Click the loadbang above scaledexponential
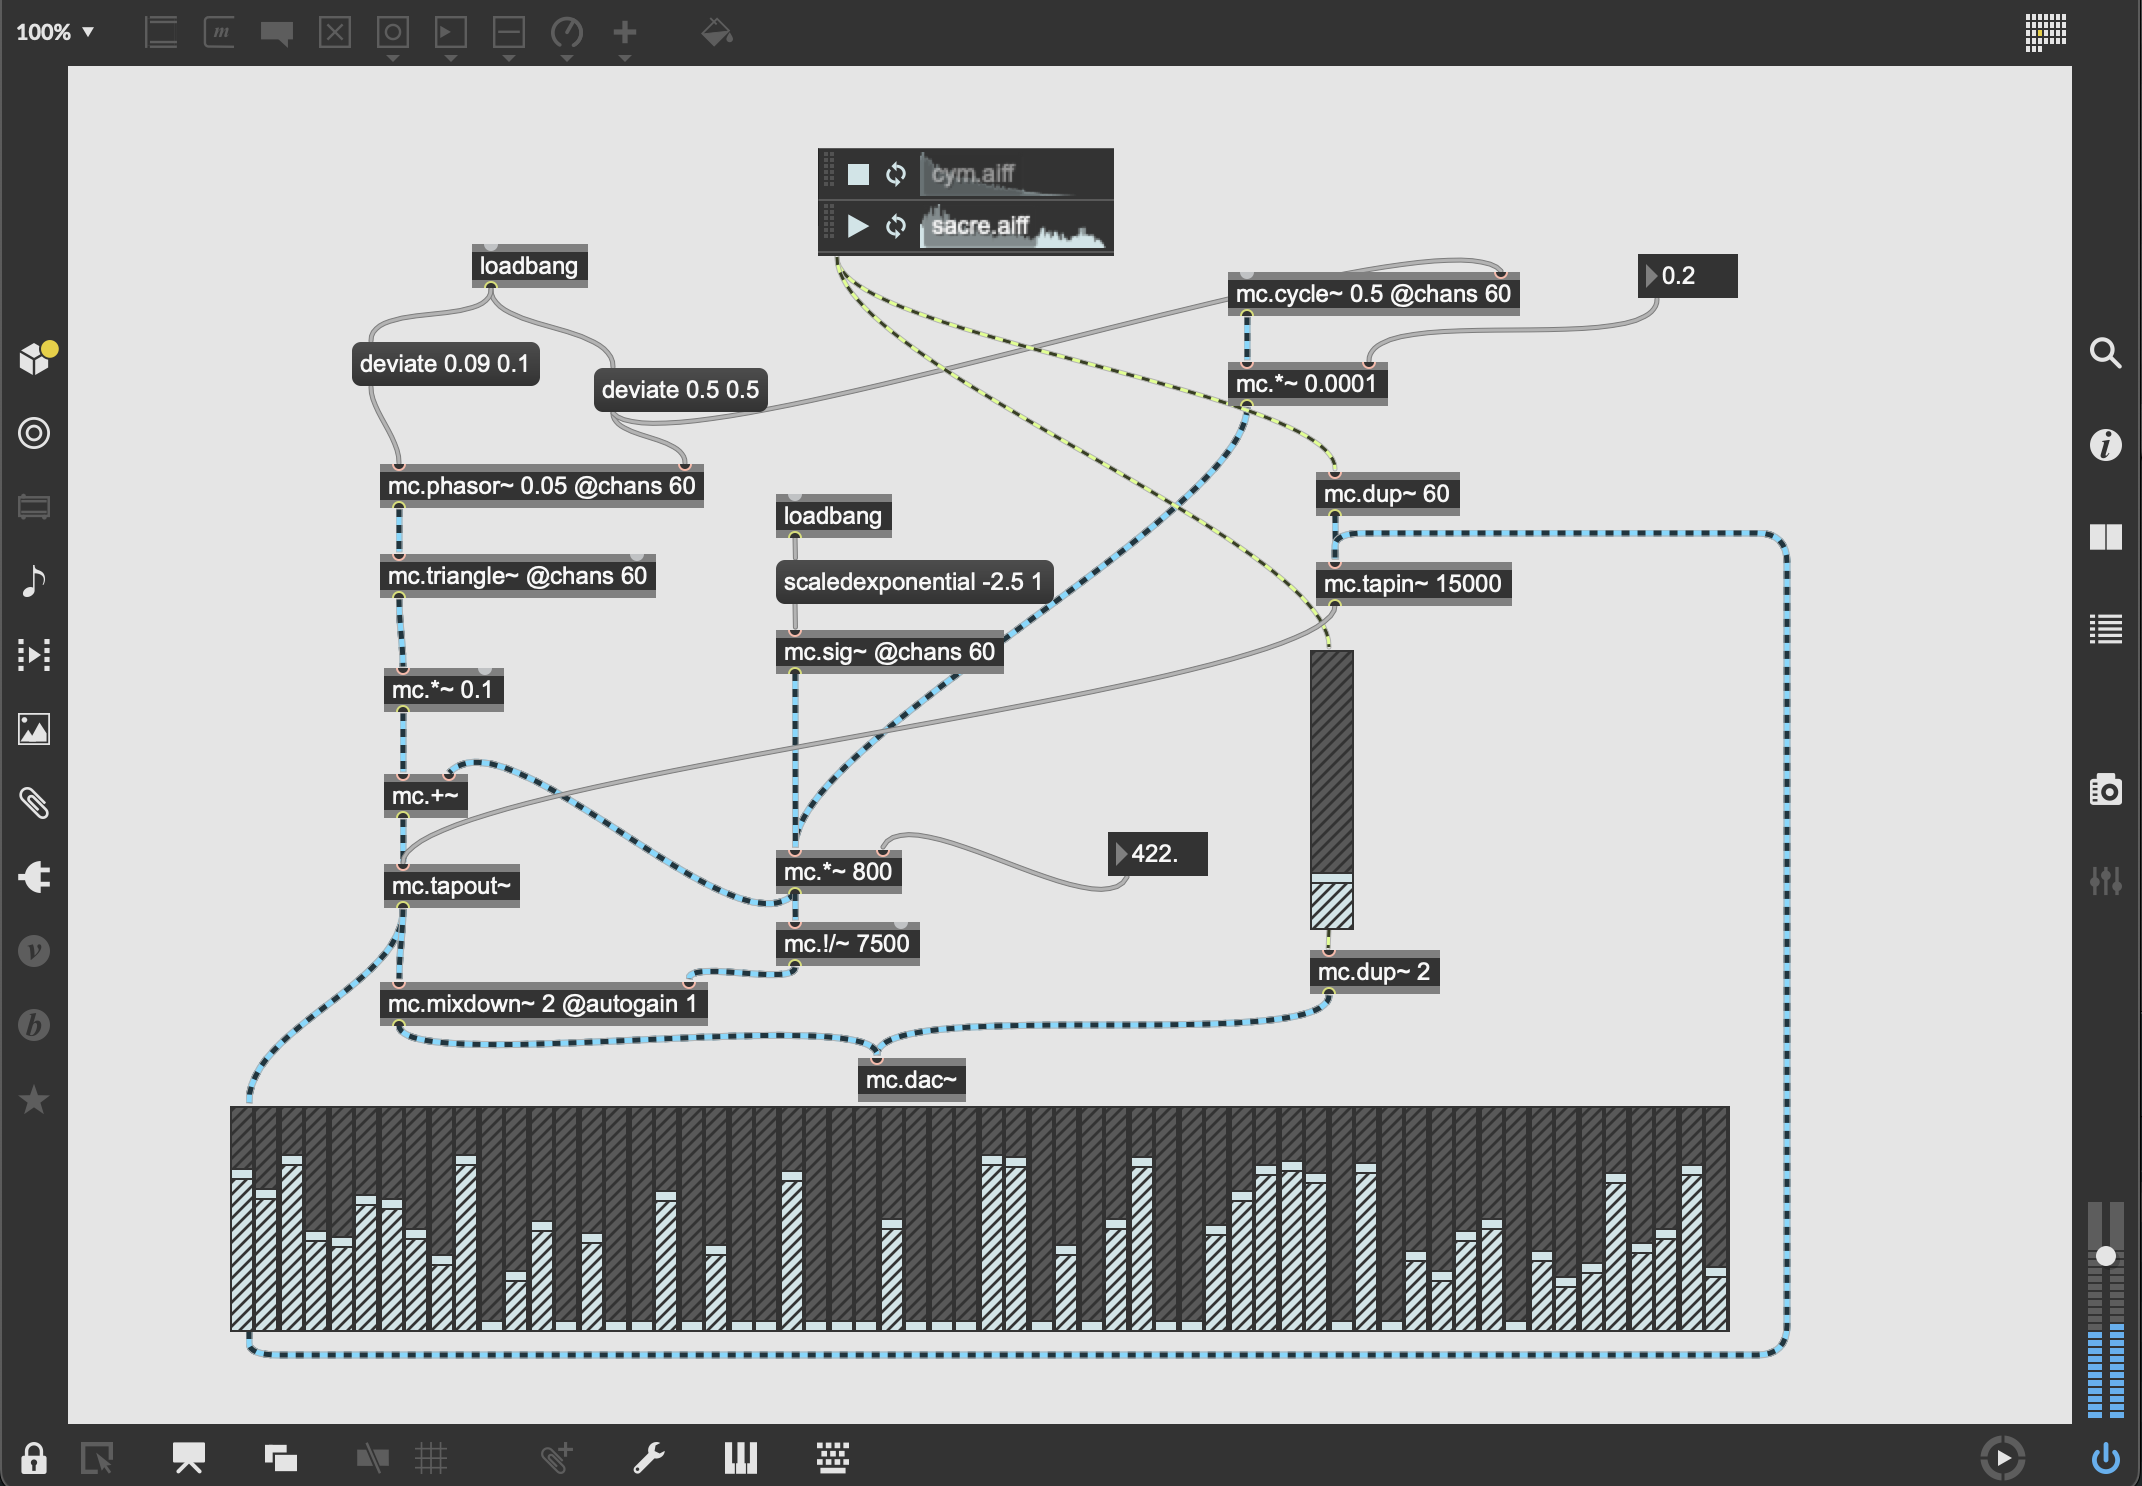 coord(833,516)
